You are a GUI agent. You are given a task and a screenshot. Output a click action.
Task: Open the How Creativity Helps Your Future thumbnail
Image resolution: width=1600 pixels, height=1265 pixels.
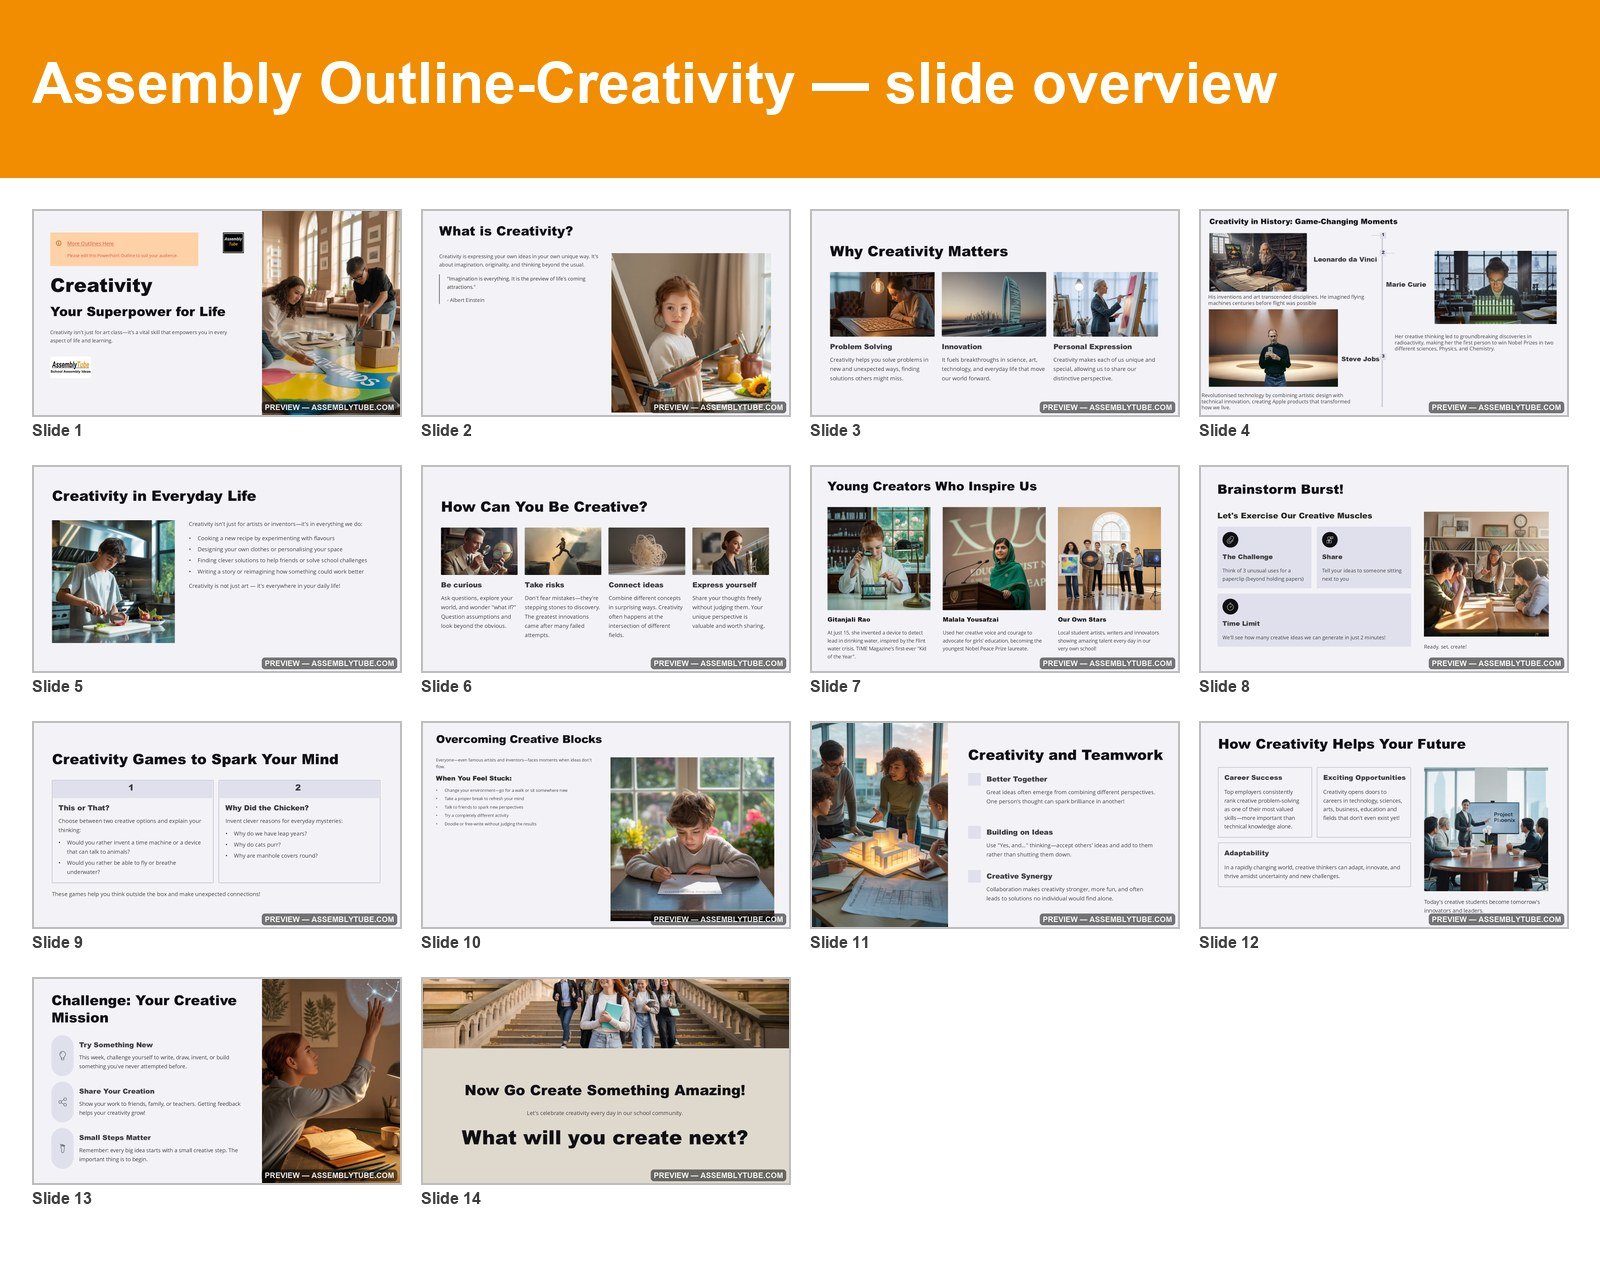click(1384, 825)
